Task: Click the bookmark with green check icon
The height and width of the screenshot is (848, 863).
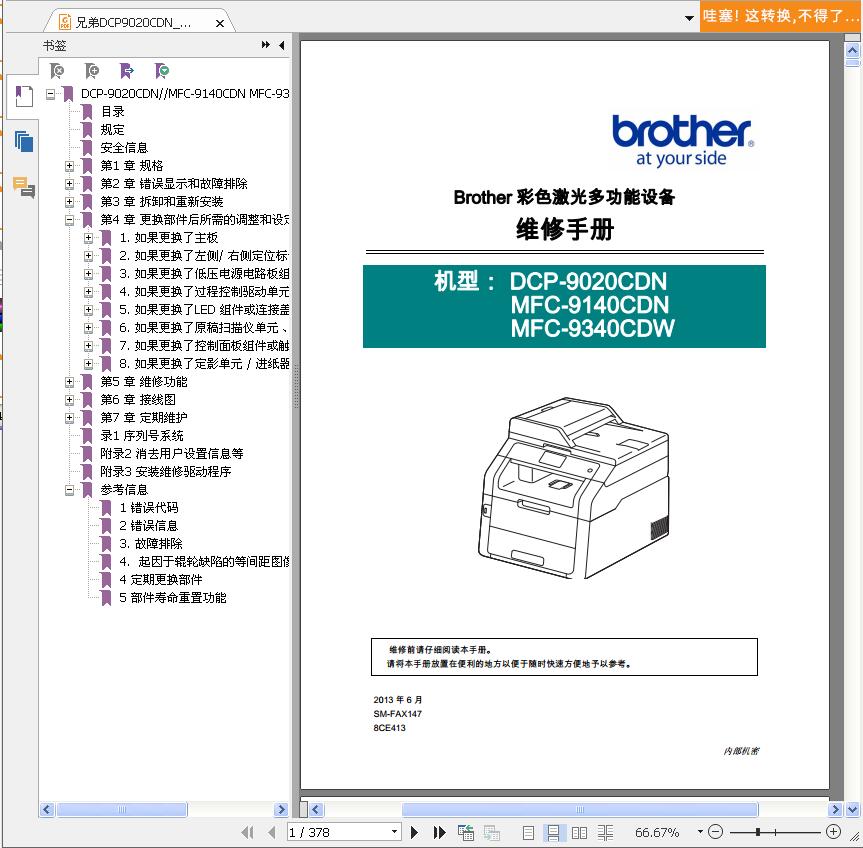Action: tap(162, 71)
